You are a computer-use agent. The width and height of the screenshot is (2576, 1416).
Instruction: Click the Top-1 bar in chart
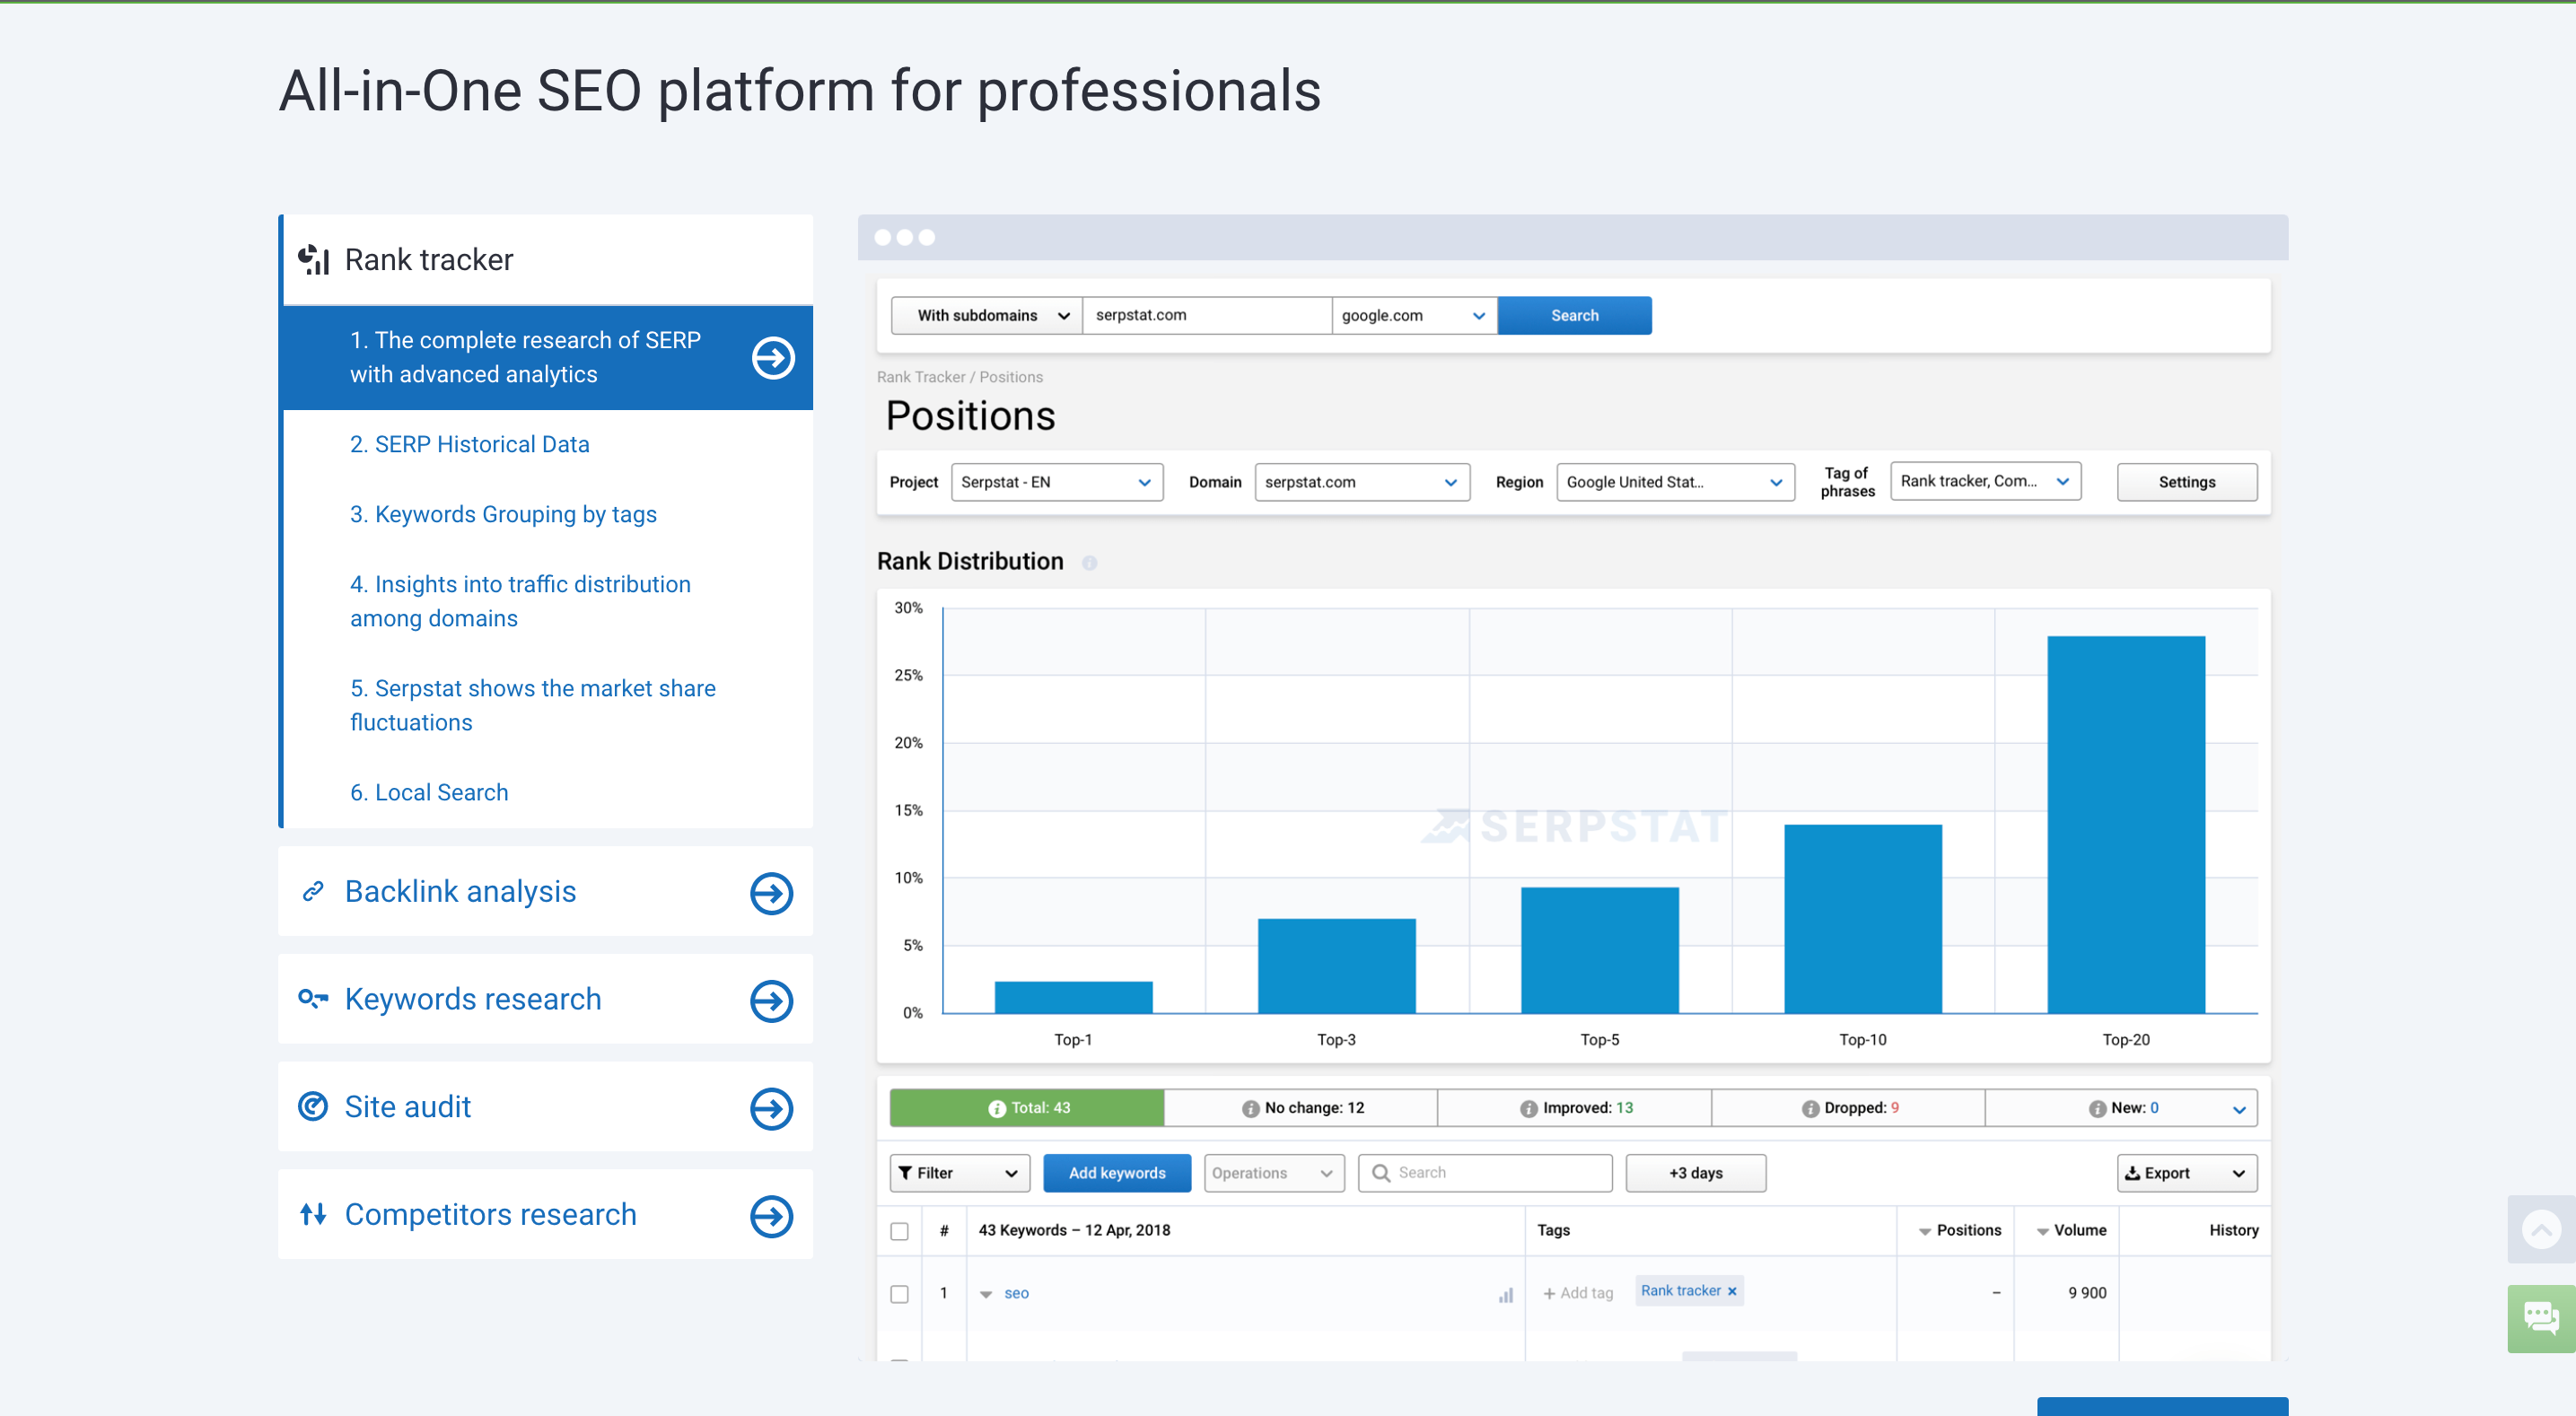pos(1073,997)
